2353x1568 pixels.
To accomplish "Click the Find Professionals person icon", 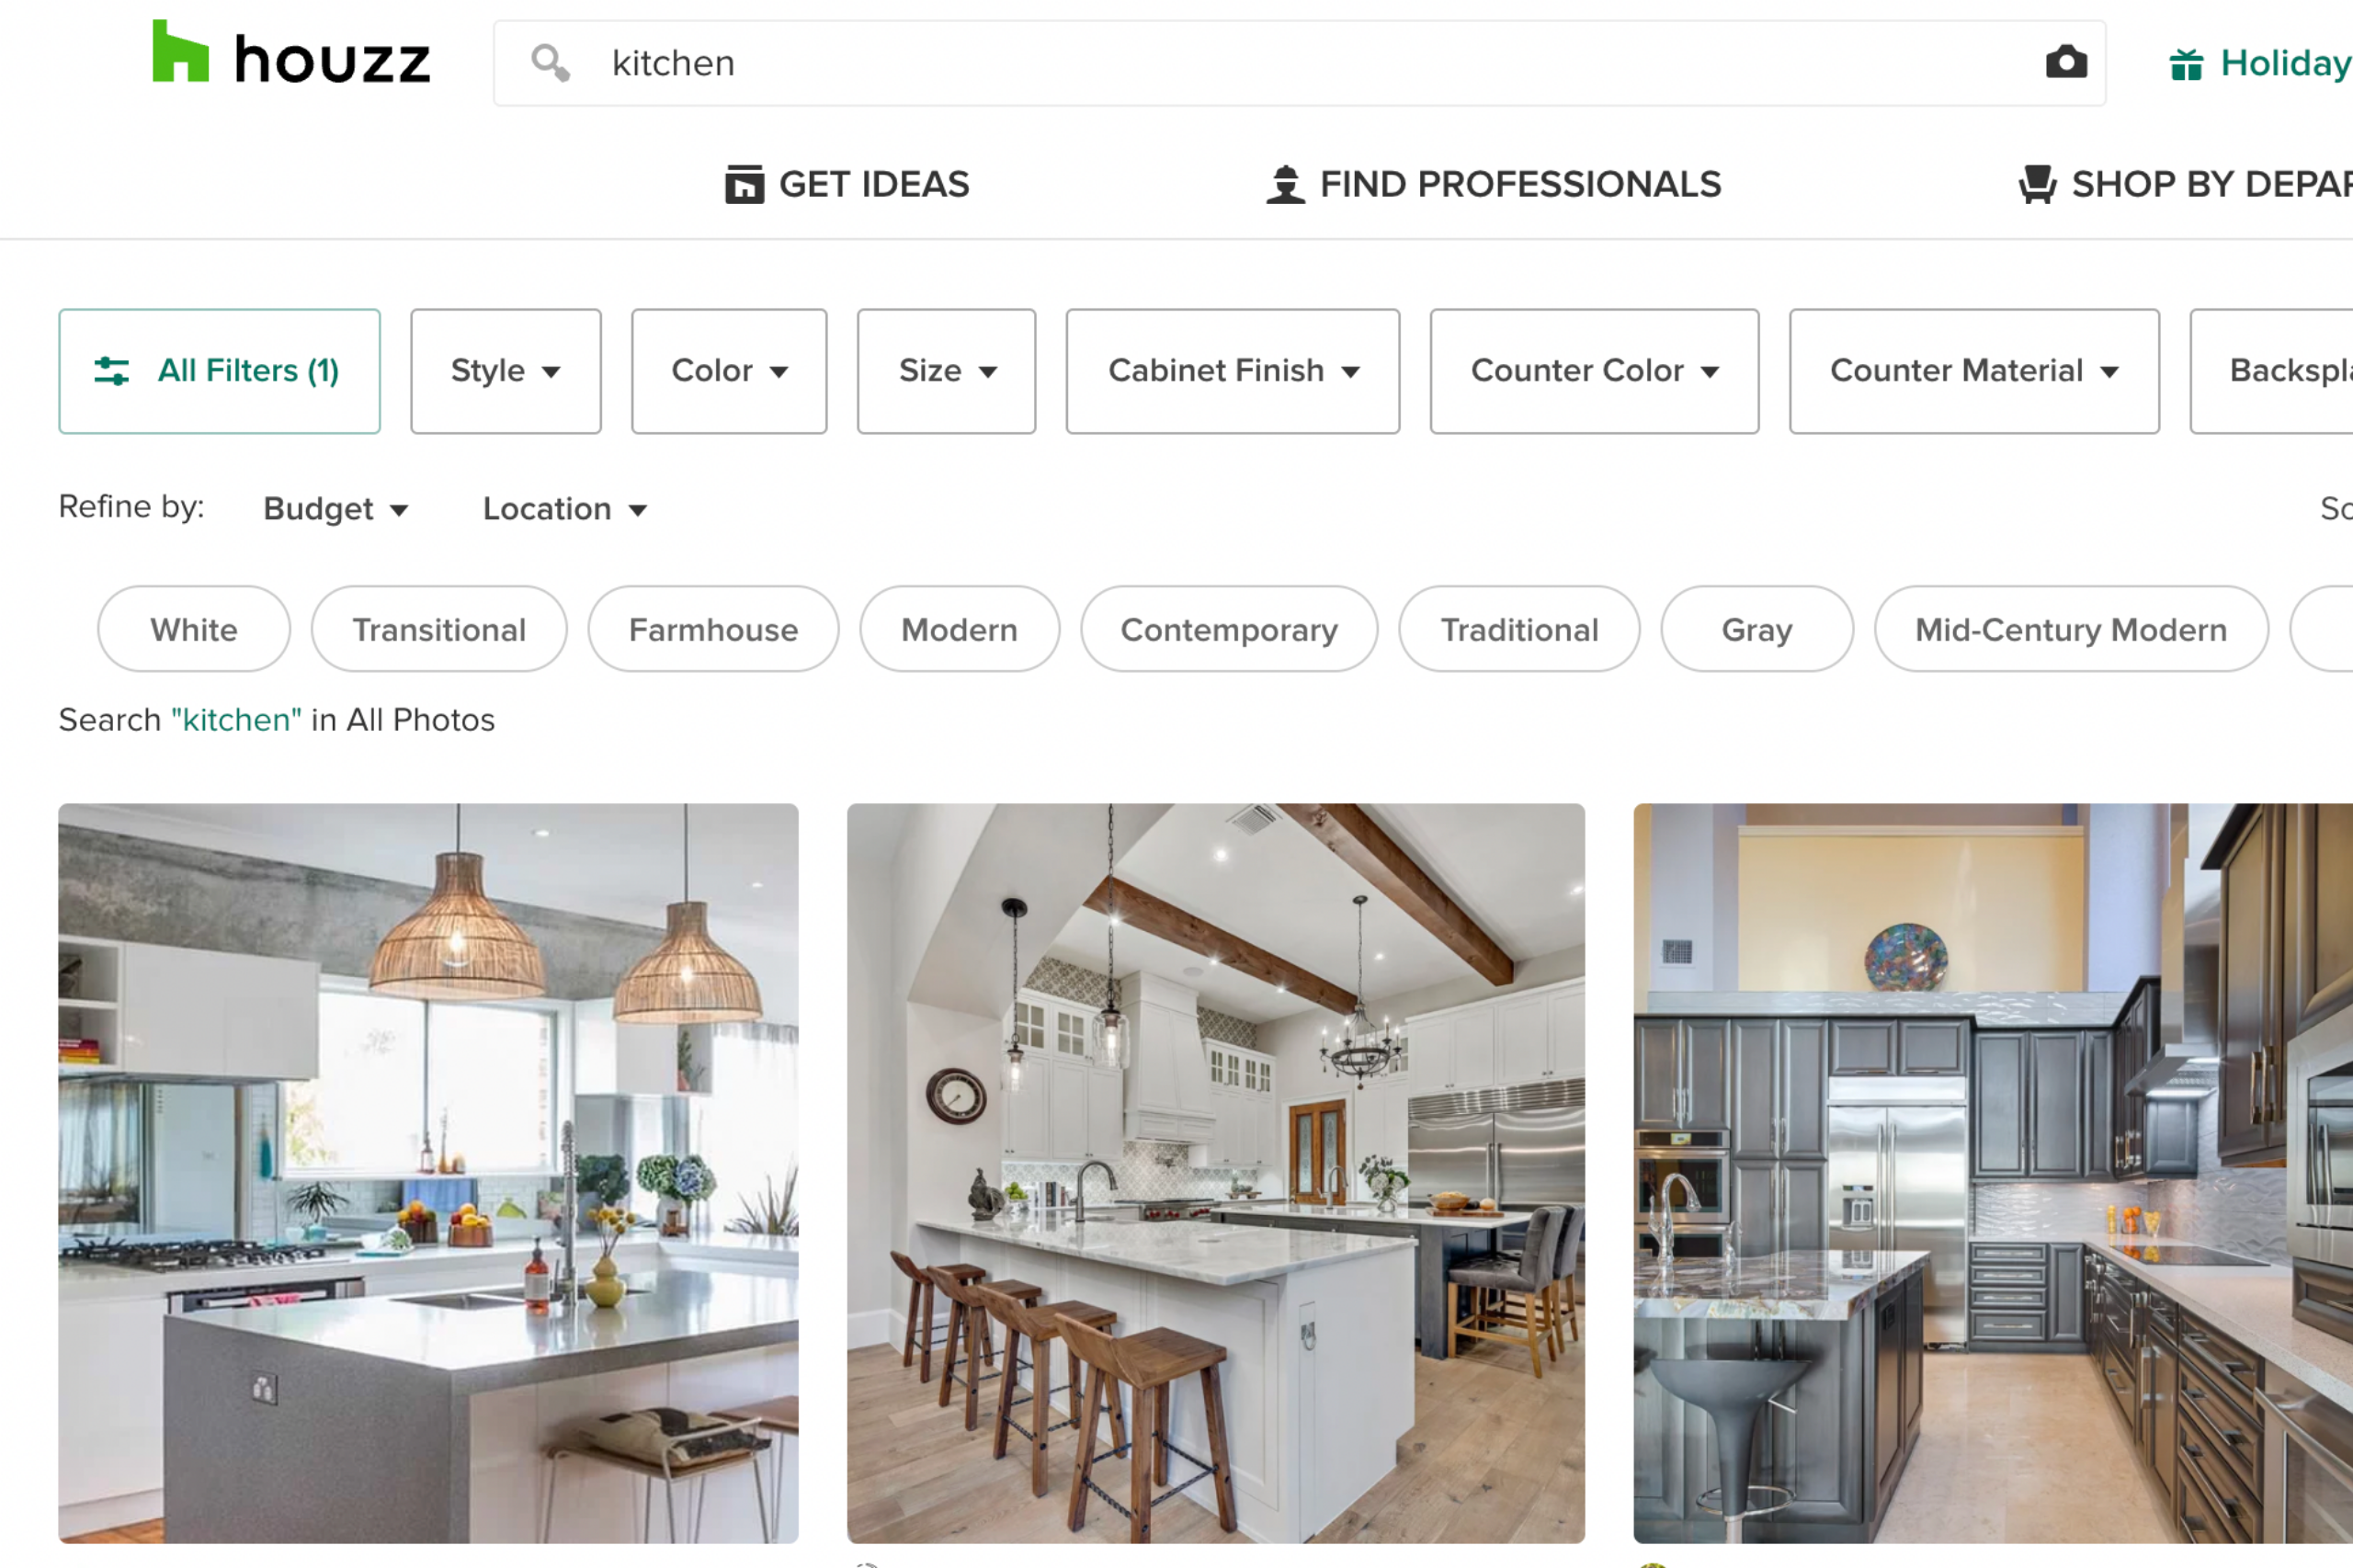I will pos(1285,184).
